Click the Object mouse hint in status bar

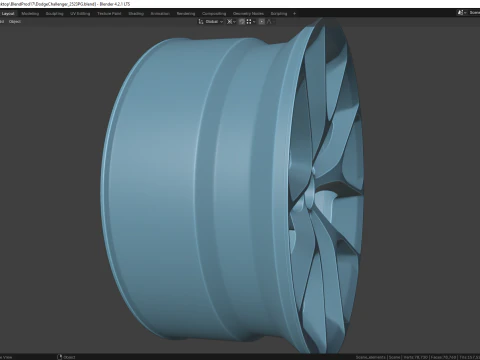(x=66, y=357)
